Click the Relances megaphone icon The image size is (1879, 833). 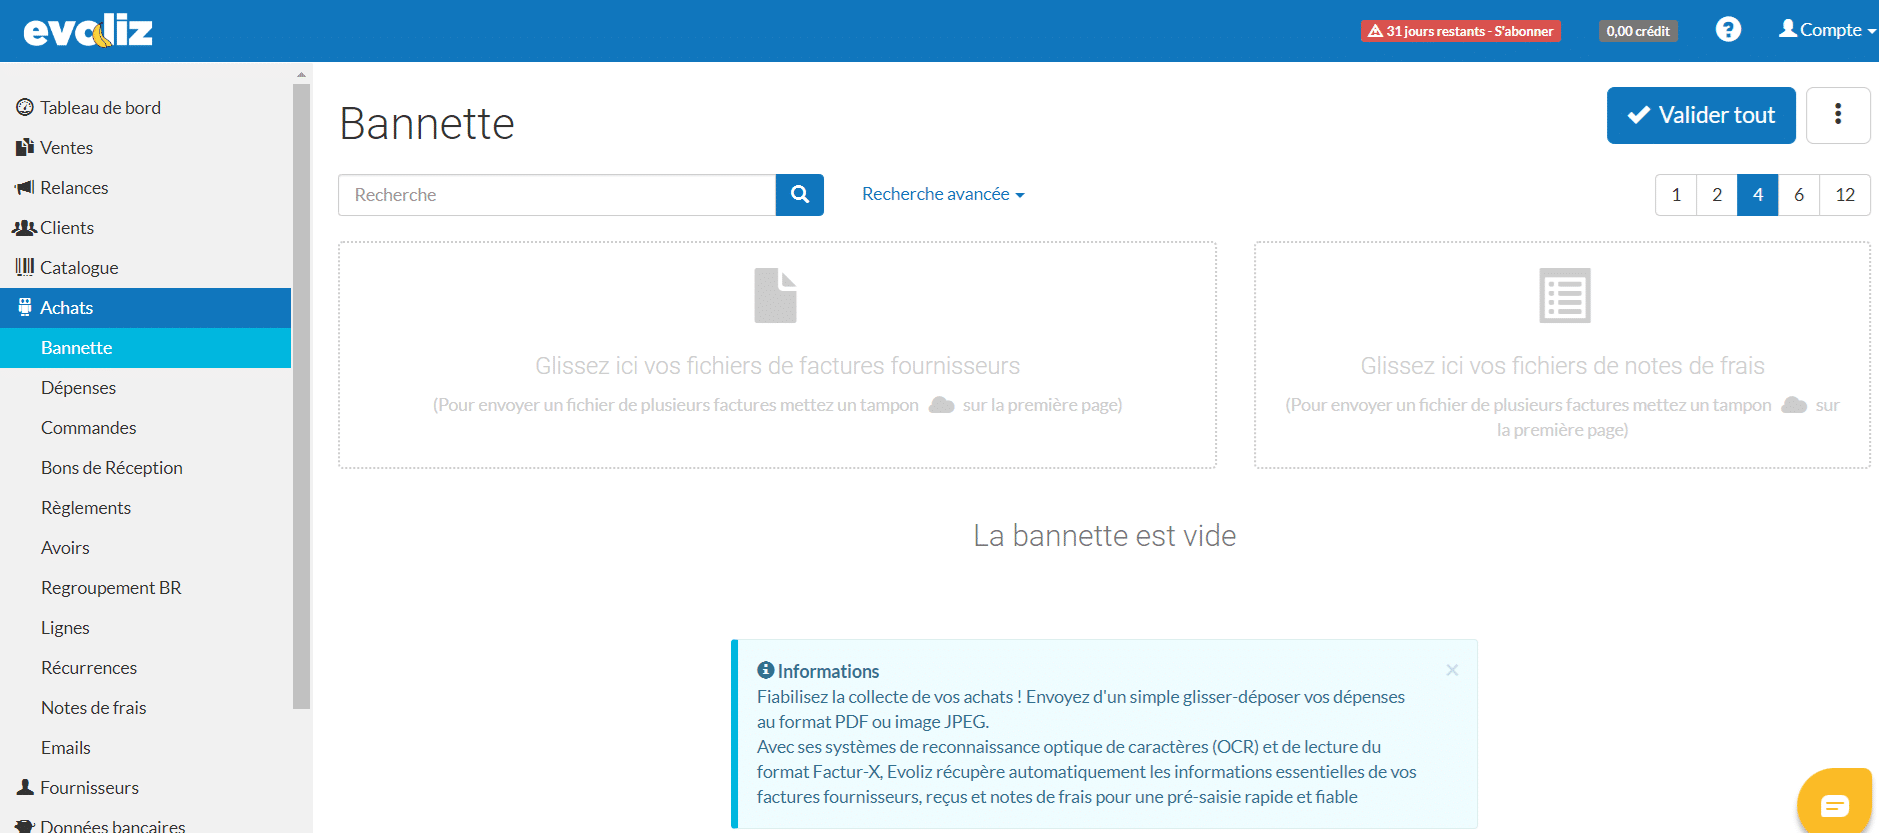click(x=25, y=187)
